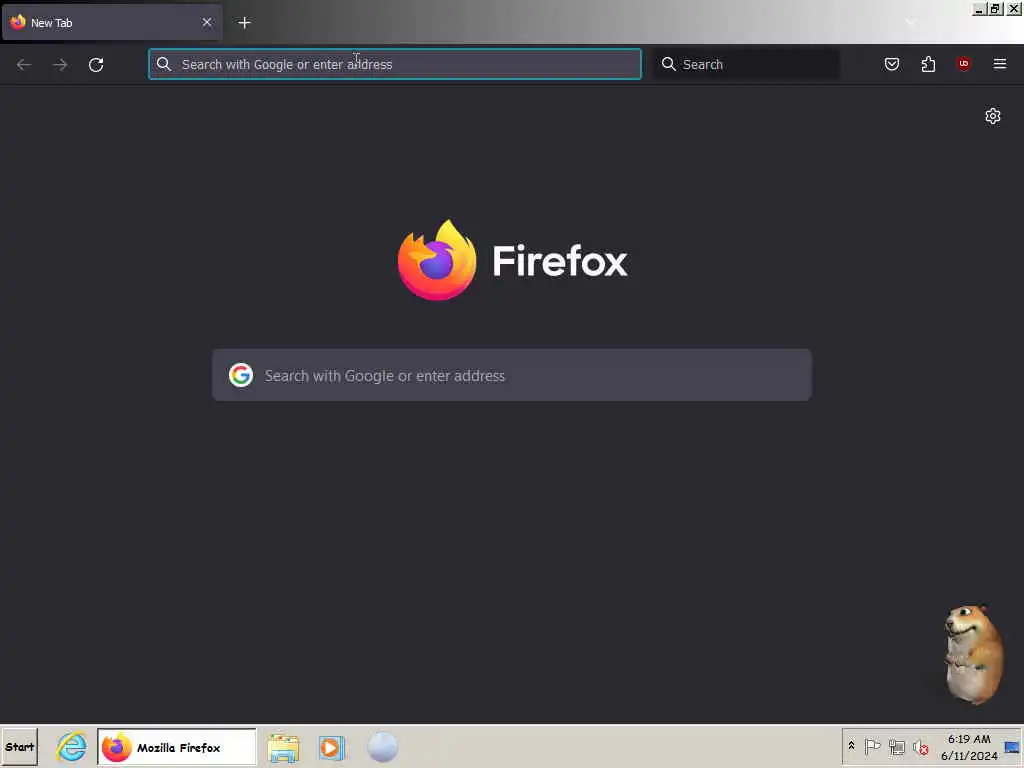Click the Google logo in search box

tap(241, 376)
